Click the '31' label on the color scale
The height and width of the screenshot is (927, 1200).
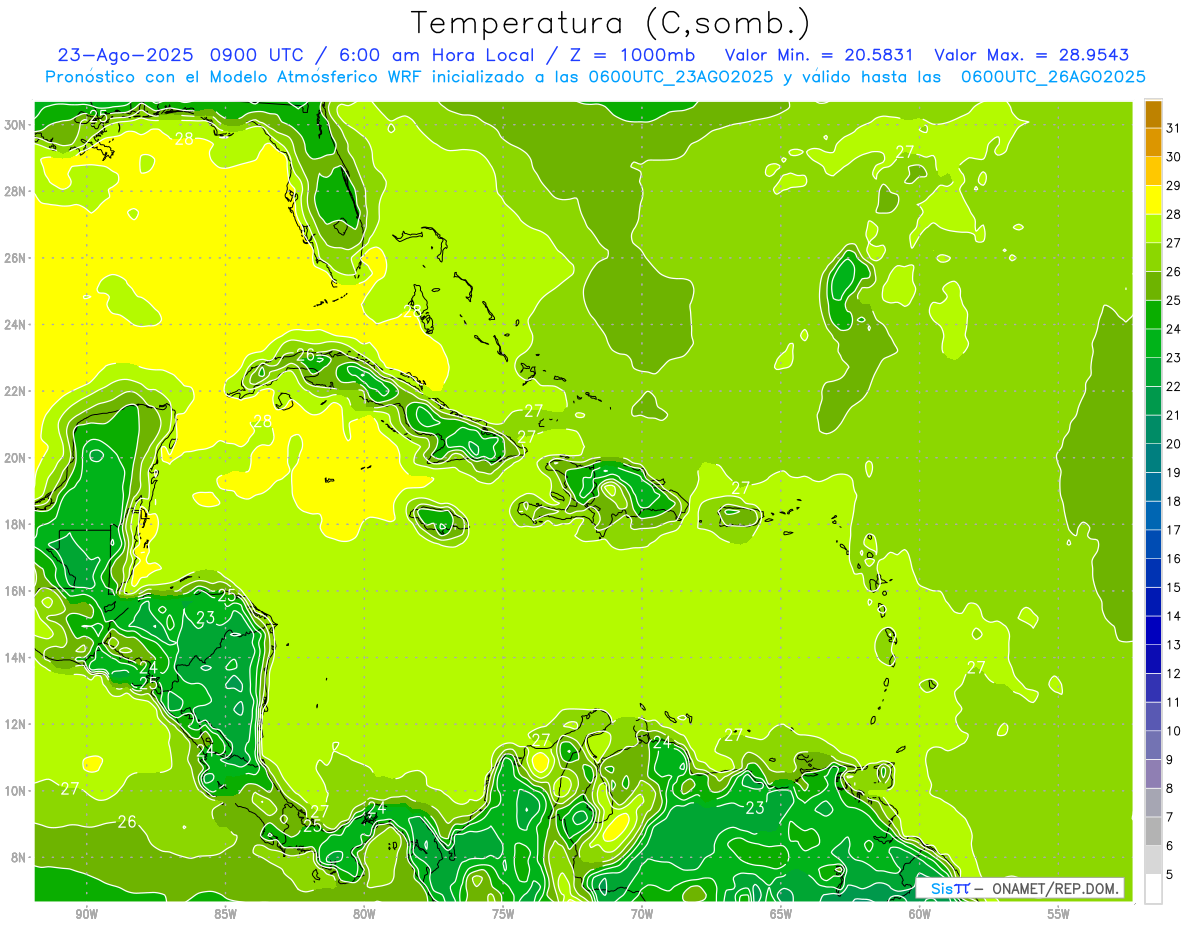(1173, 128)
